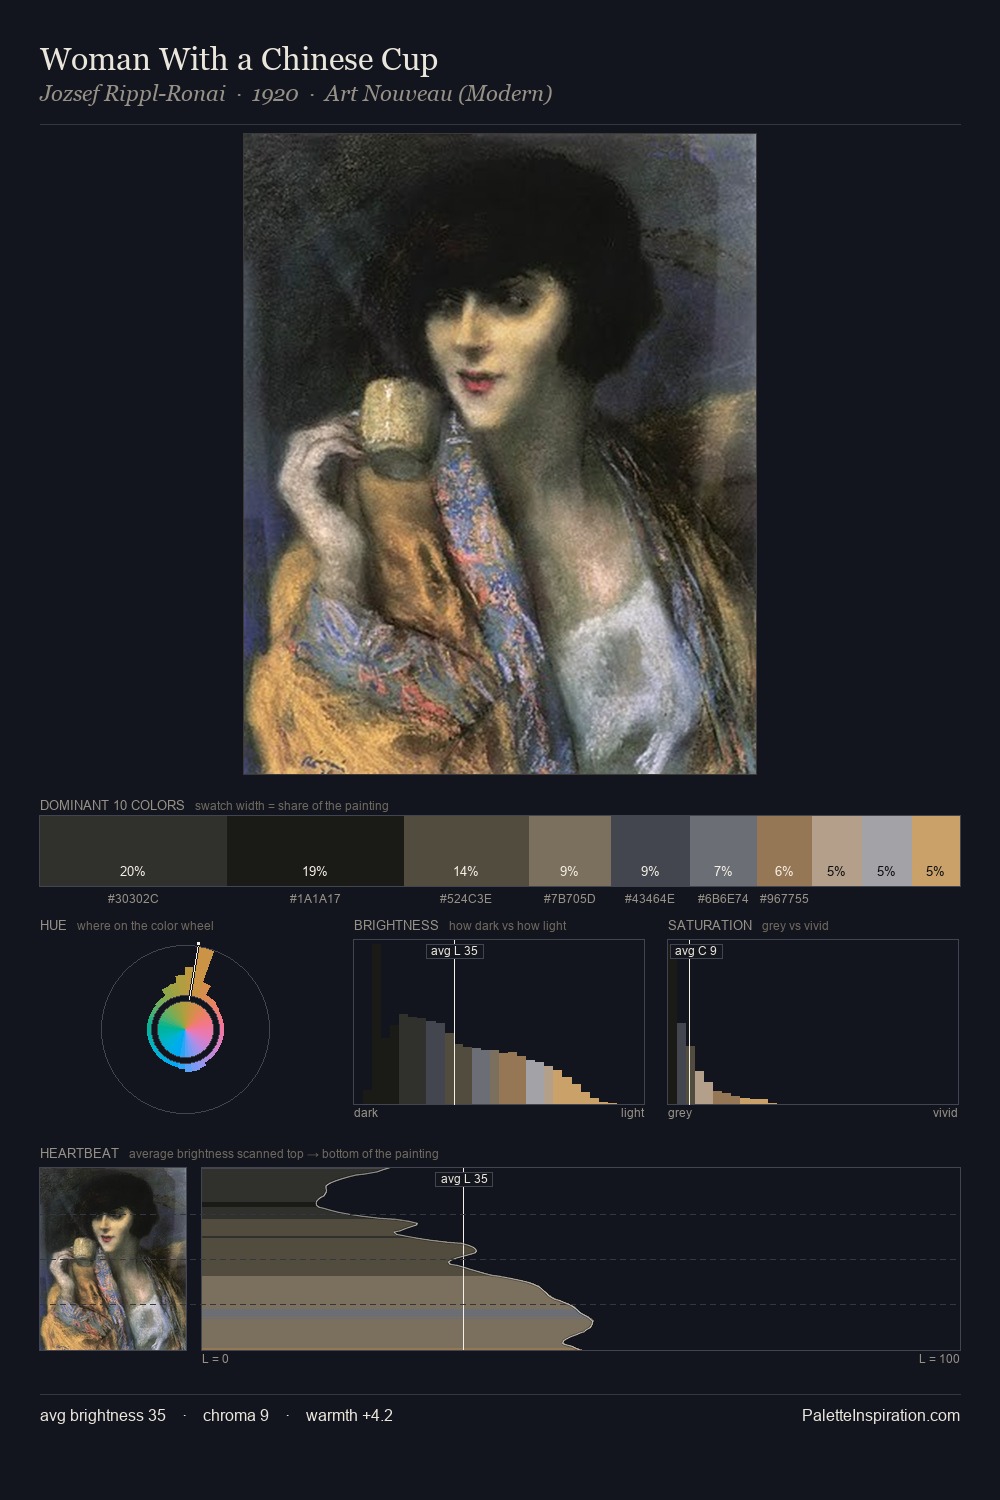Pick the 6% tan-brown swatch #967755

pos(784,851)
